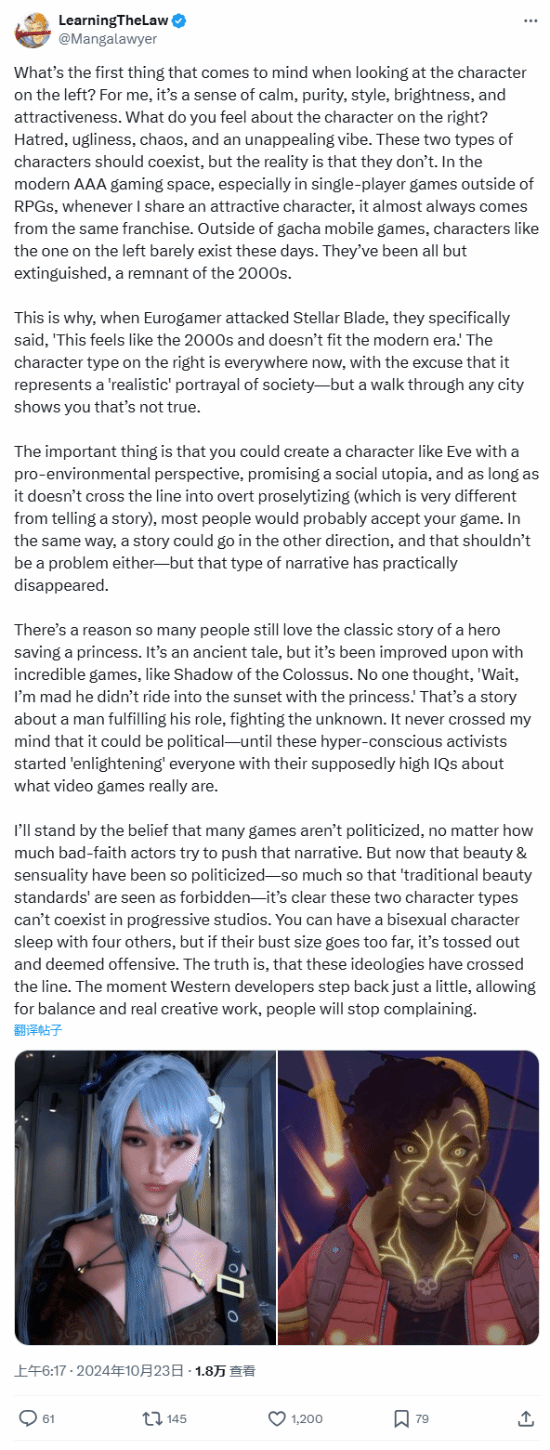The height and width of the screenshot is (1450, 550).
Task: Click the 1,200 likes count
Action: point(307,1419)
